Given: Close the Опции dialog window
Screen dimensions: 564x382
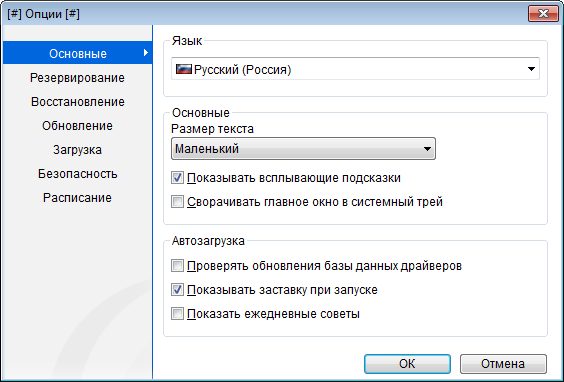Looking at the screenshot, I should (543, 14).
